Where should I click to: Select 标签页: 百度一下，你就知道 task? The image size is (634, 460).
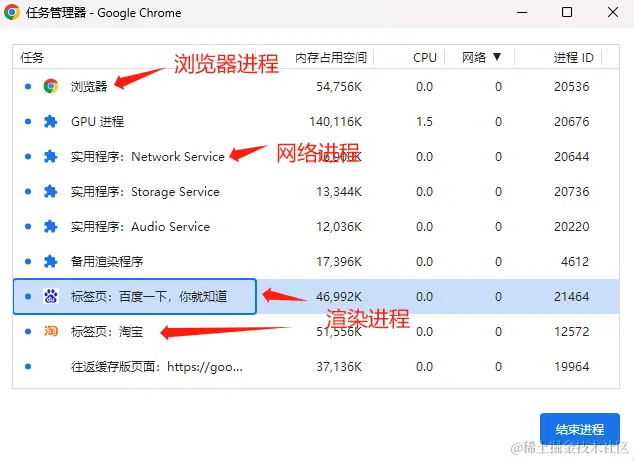(316, 296)
